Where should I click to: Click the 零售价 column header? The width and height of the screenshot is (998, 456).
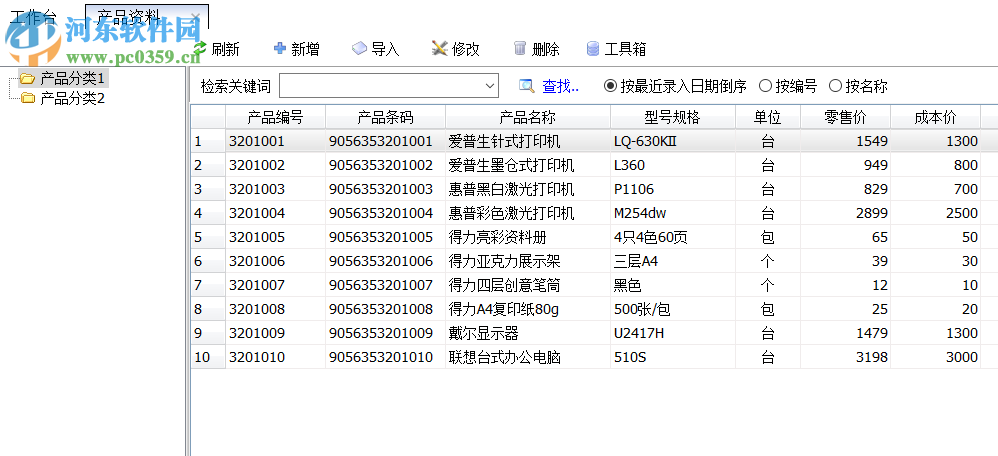point(846,117)
